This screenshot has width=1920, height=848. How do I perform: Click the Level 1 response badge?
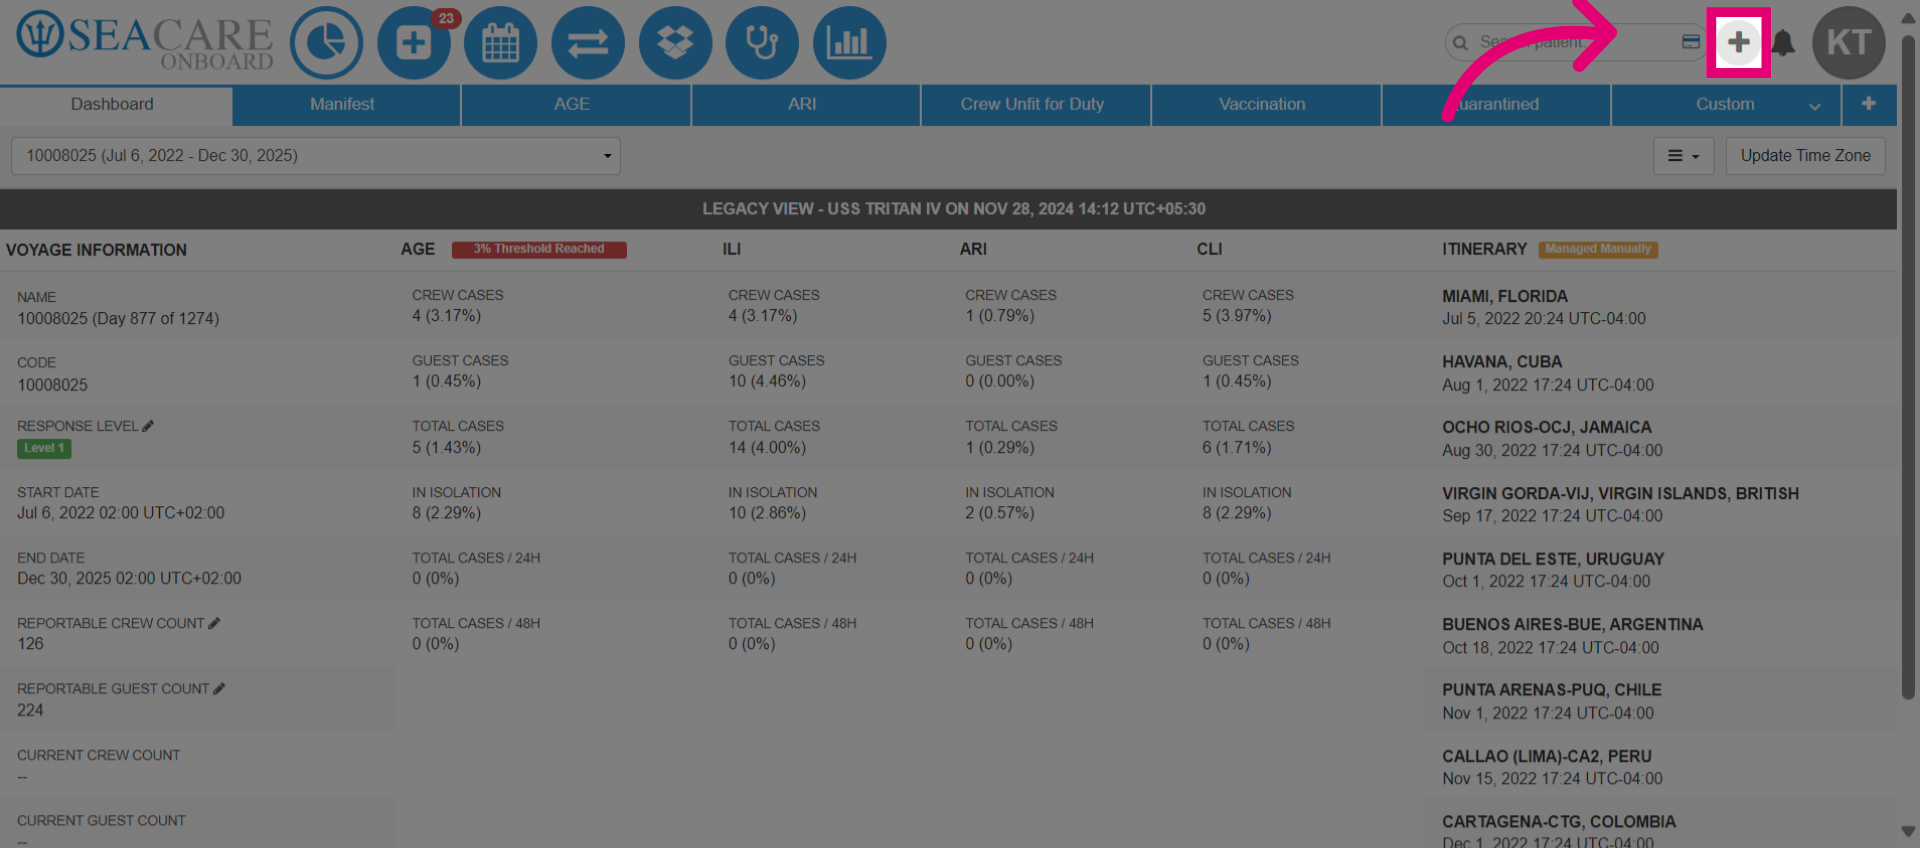click(44, 448)
